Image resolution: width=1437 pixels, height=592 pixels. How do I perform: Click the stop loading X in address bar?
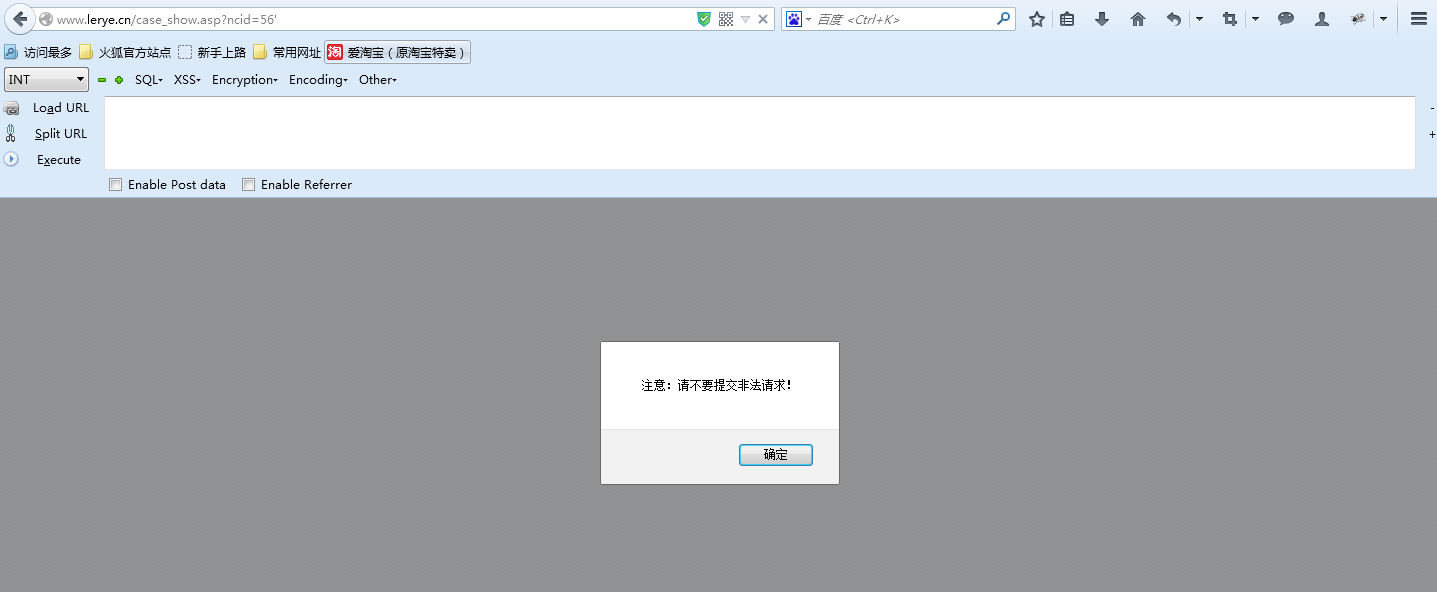coord(763,19)
